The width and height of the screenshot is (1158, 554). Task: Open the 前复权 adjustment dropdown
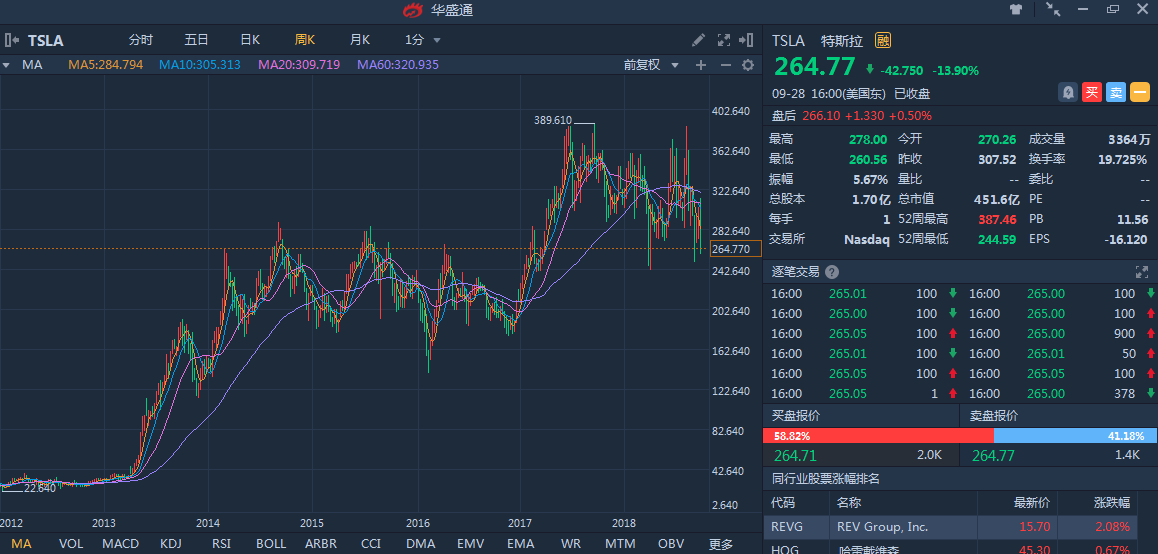tap(651, 65)
